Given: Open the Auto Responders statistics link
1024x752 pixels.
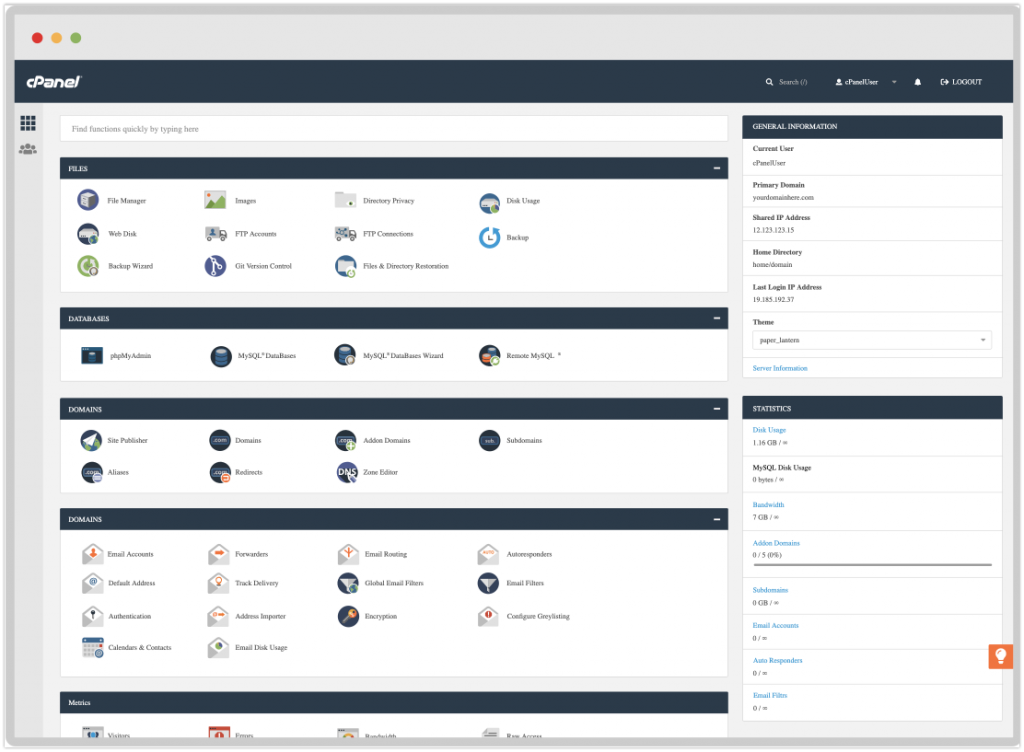Looking at the screenshot, I should tap(777, 661).
